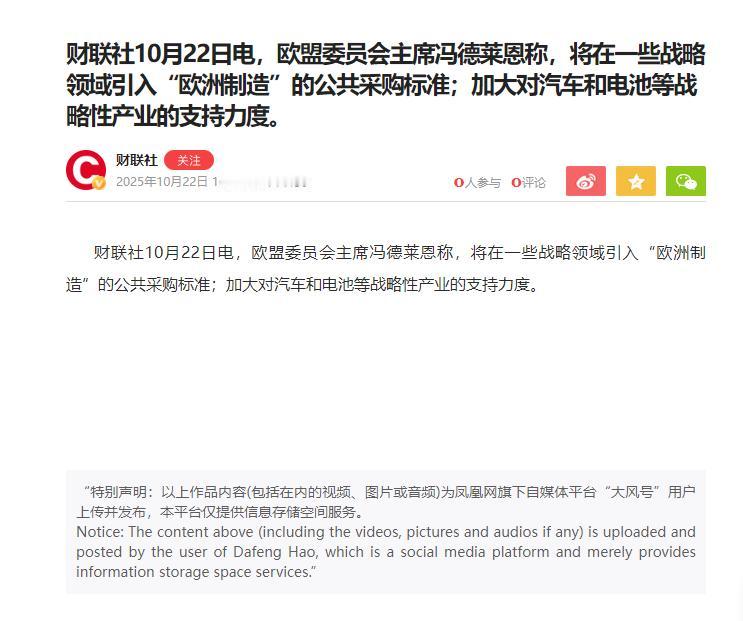Share via the green WeChat icon

tap(686, 181)
